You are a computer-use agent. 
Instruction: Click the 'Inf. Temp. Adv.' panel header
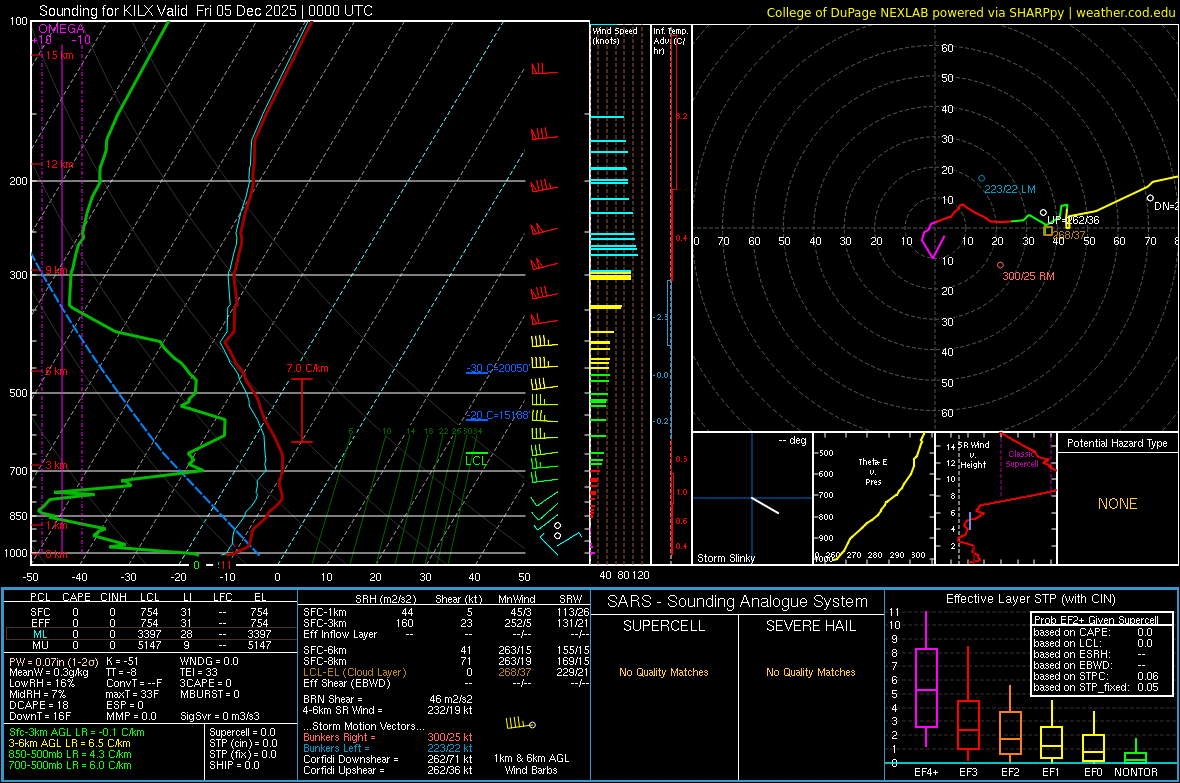click(671, 41)
